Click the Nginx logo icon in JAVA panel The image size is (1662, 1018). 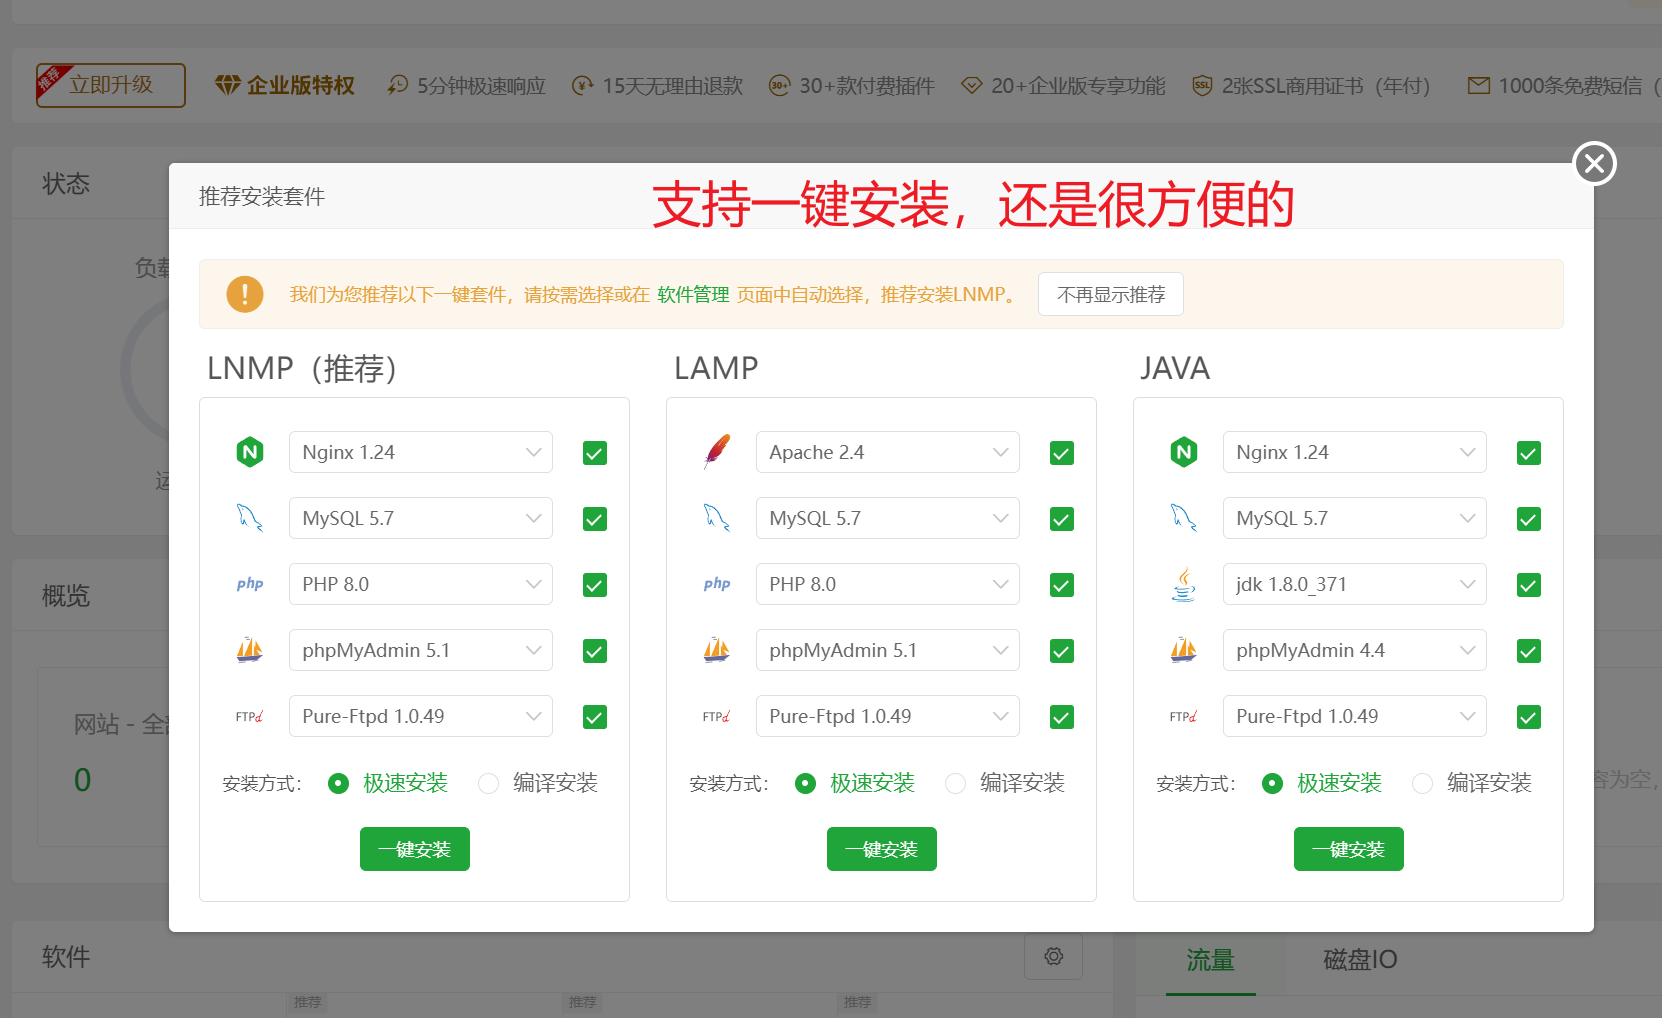pos(1184,452)
